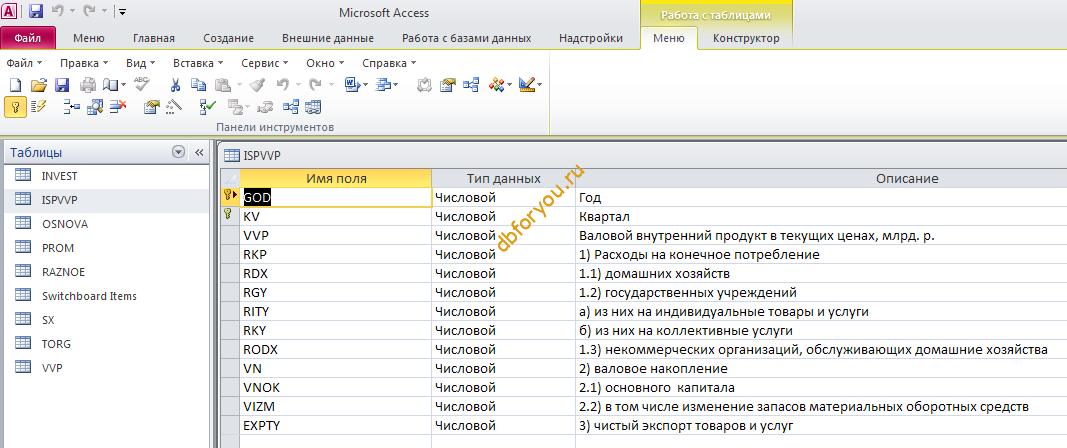
Task: Collapse navigation pane with double chevron
Action: 199,153
